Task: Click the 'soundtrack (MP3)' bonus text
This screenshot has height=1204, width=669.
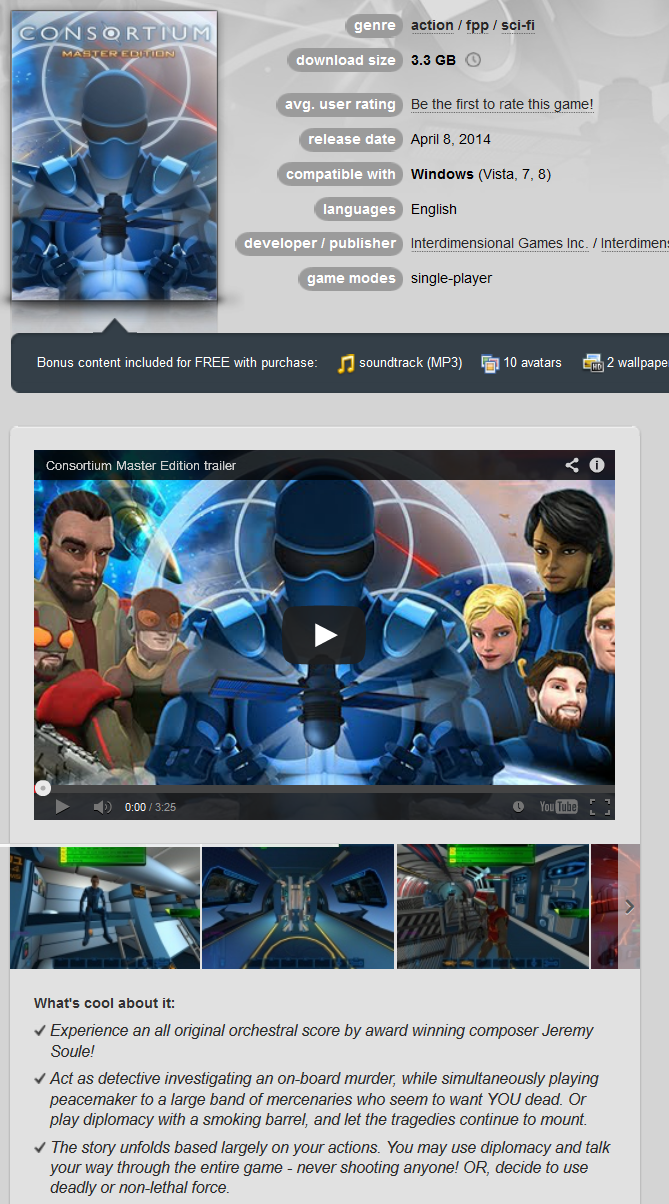Action: pyautogui.click(x=411, y=363)
